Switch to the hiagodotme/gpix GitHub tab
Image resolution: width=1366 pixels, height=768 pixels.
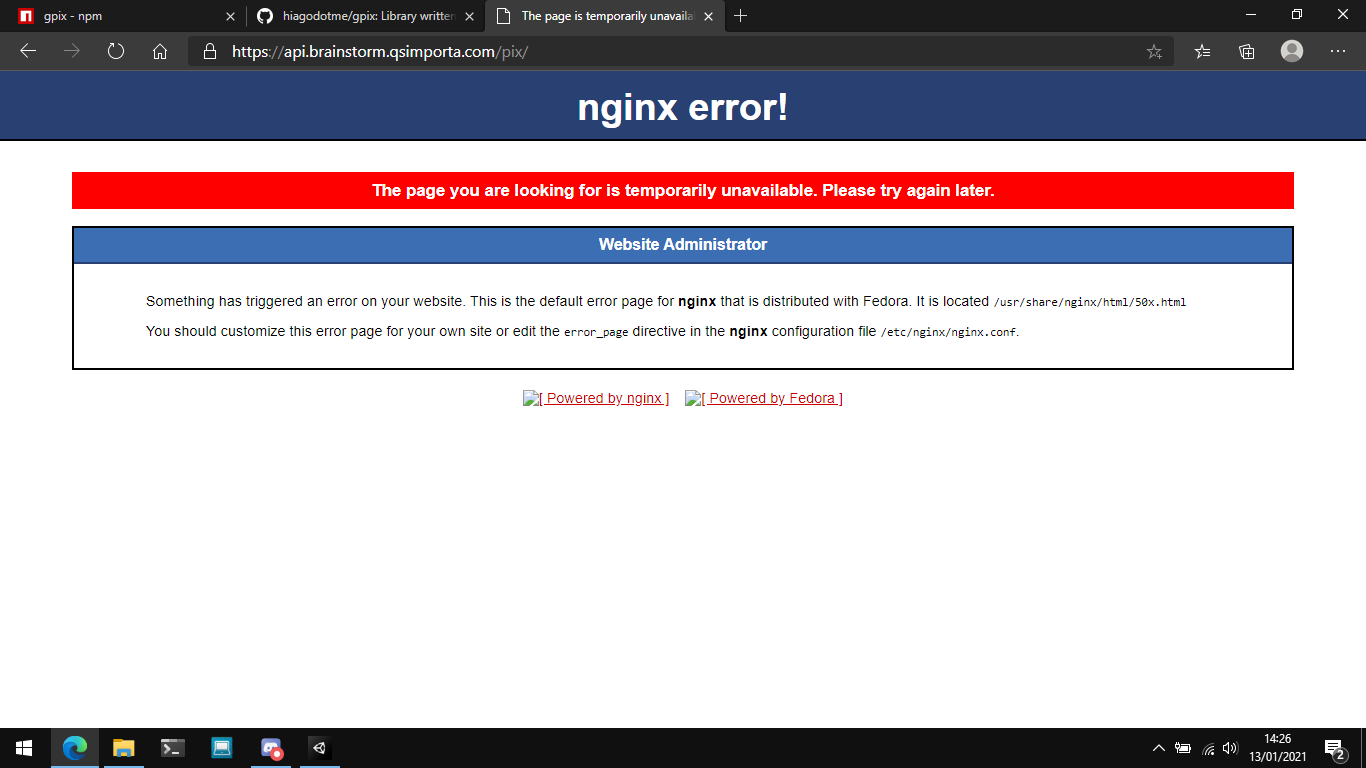365,16
